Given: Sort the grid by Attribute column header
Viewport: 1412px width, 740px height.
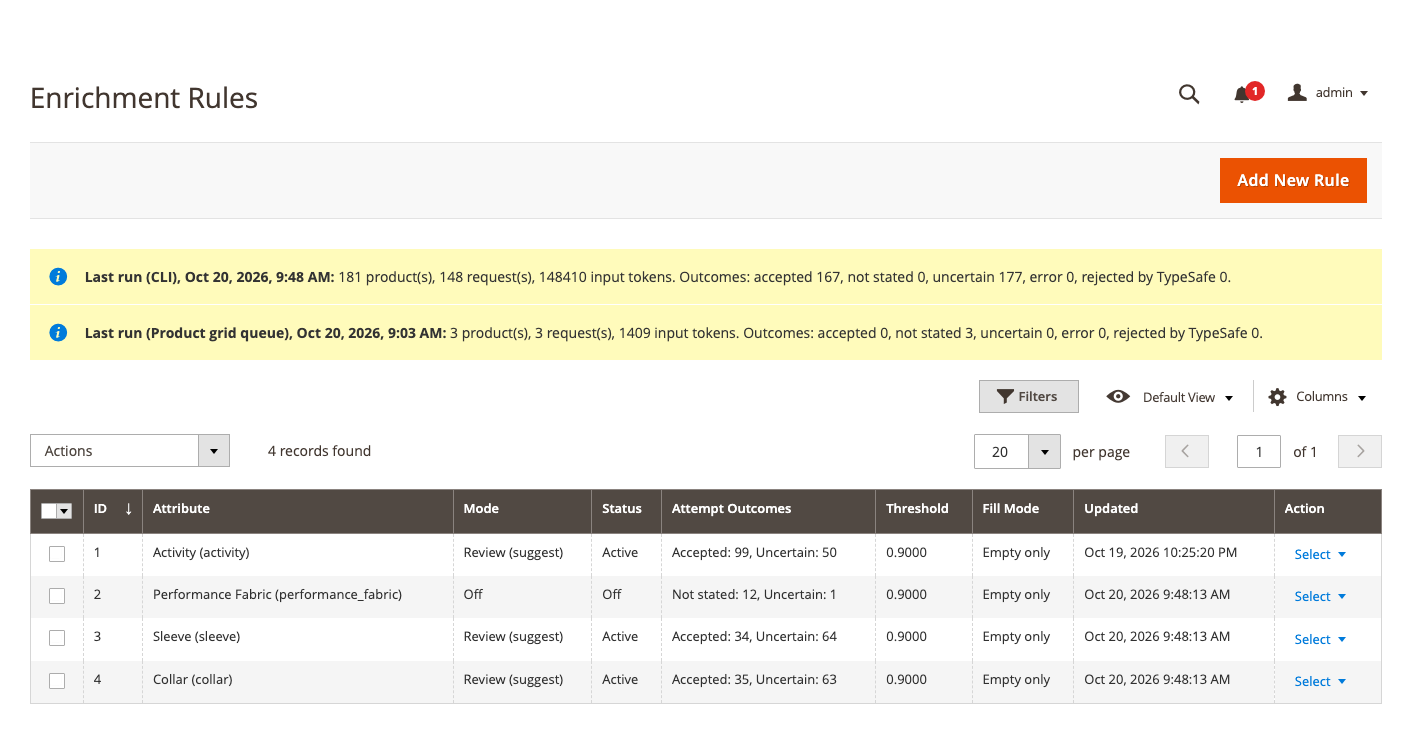Looking at the screenshot, I should [298, 509].
